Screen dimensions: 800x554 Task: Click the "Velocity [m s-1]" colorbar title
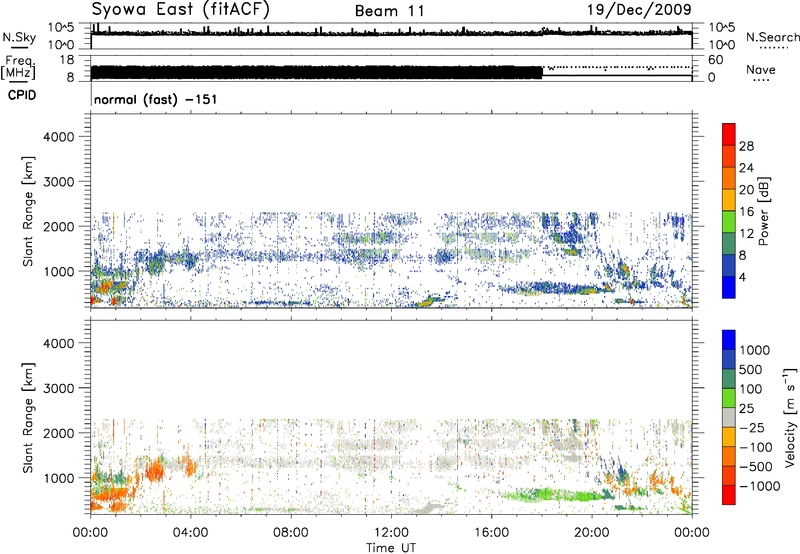pyautogui.click(x=790, y=417)
